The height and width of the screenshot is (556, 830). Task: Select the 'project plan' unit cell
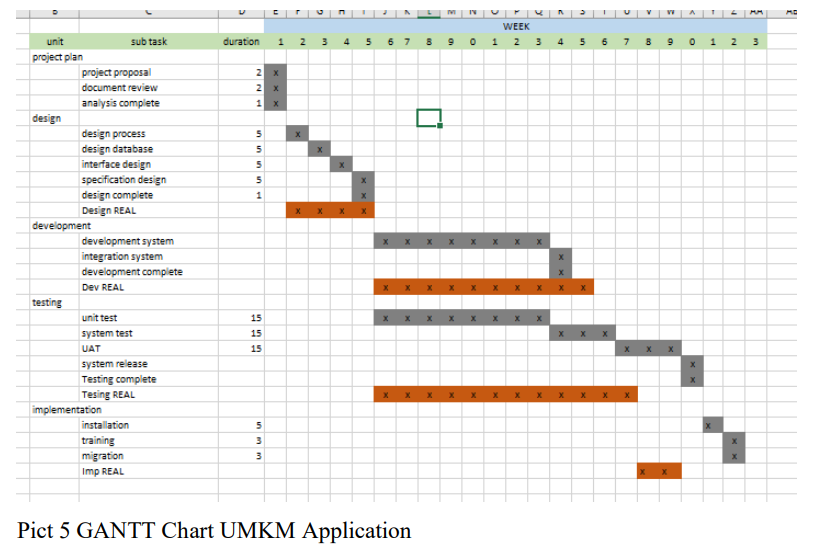pos(55,57)
